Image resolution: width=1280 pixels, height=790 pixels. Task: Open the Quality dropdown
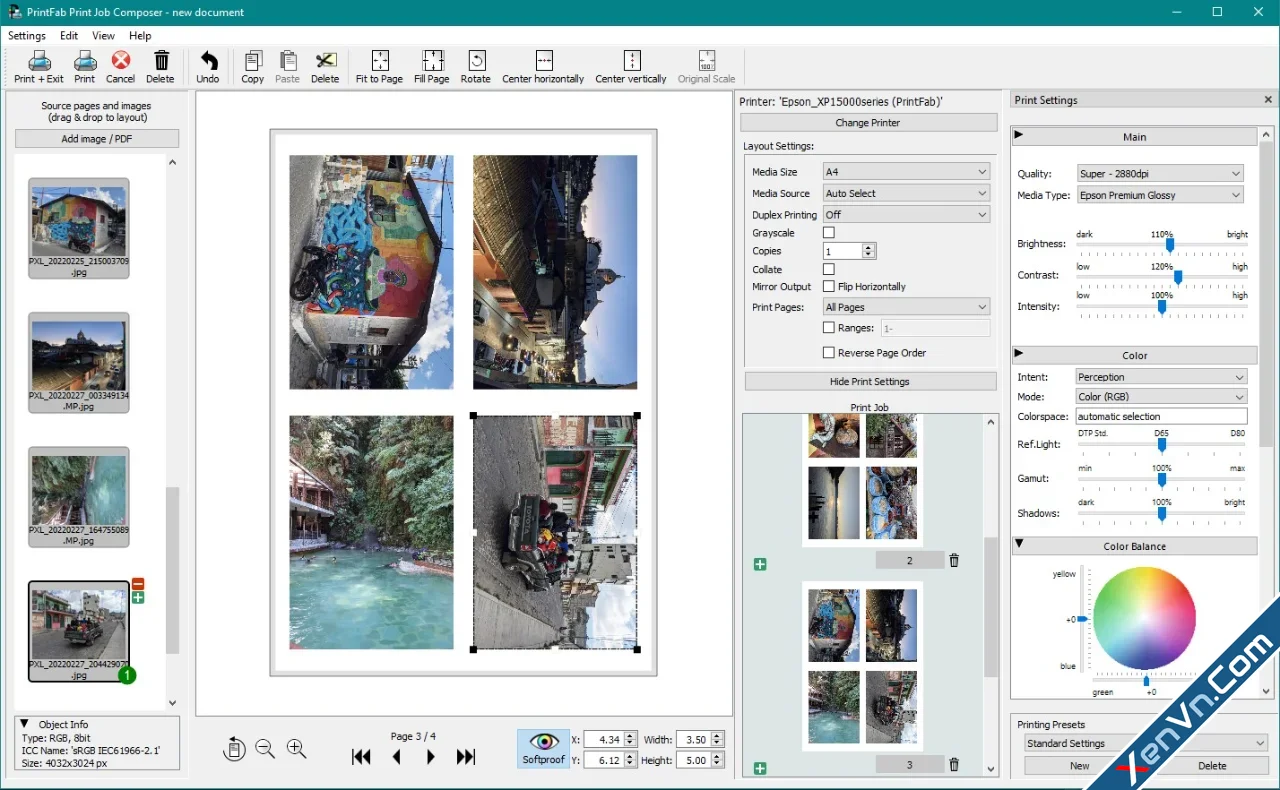coord(1160,174)
